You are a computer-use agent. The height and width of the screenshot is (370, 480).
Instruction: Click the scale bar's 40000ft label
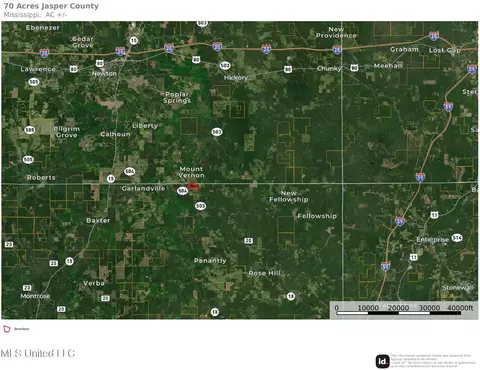(x=460, y=308)
